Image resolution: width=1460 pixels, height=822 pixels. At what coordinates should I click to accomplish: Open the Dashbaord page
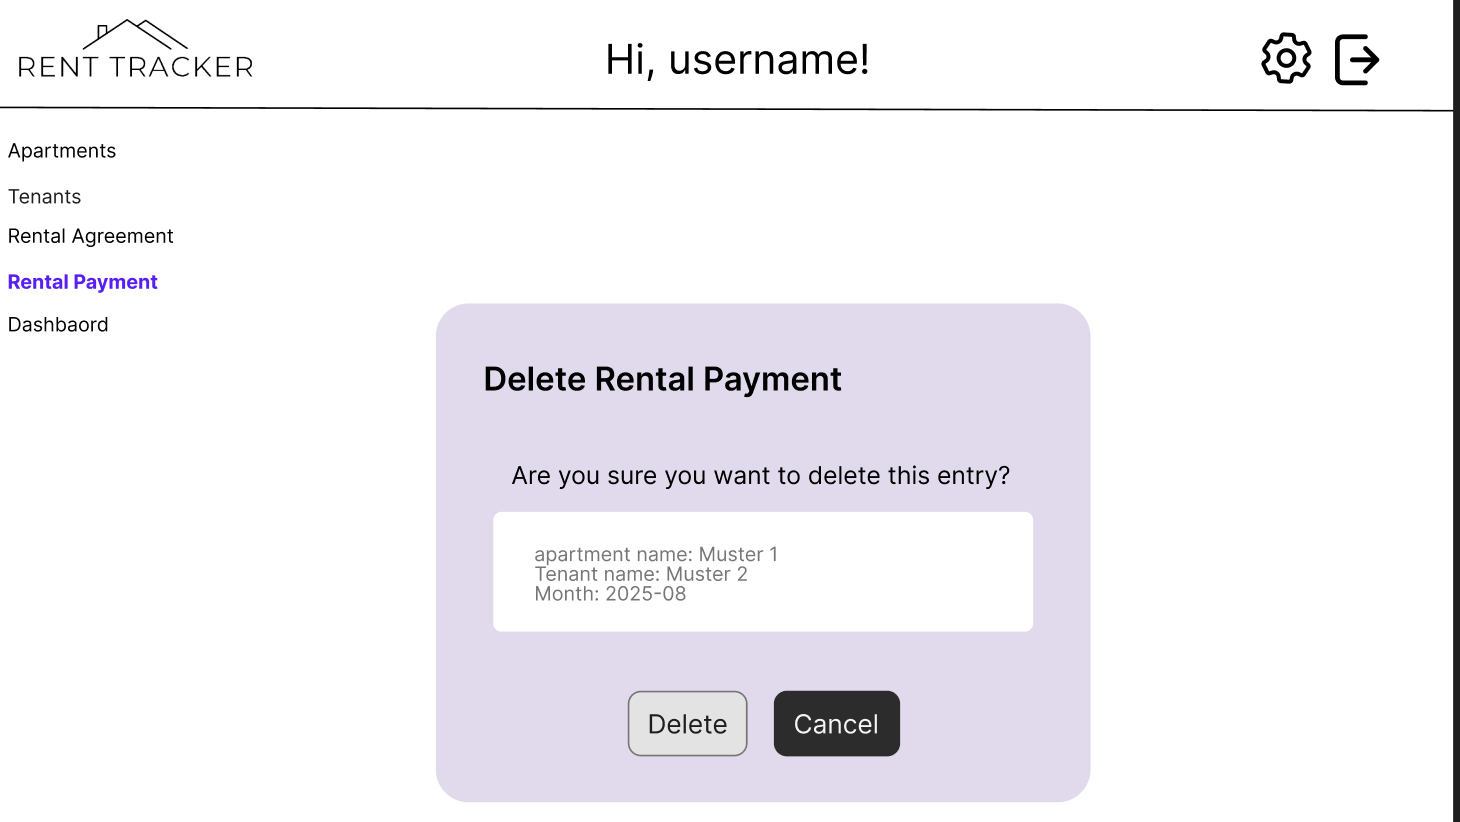click(57, 324)
